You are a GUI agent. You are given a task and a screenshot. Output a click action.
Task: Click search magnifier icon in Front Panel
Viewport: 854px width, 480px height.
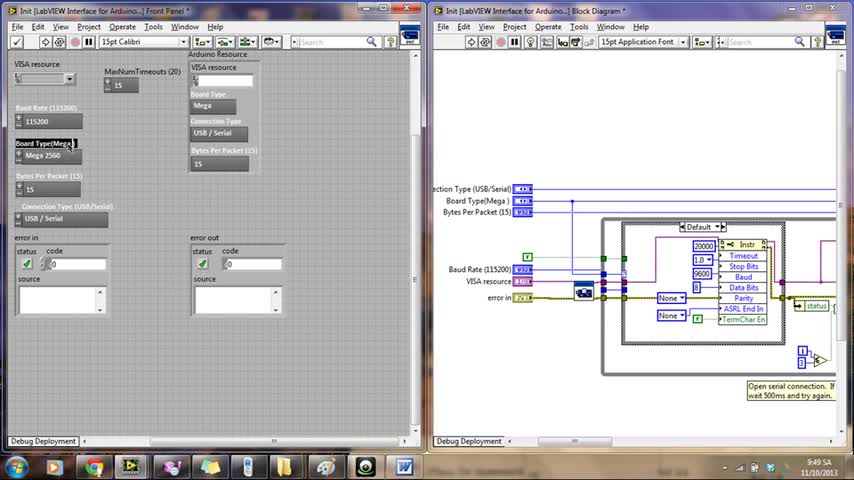(371, 42)
